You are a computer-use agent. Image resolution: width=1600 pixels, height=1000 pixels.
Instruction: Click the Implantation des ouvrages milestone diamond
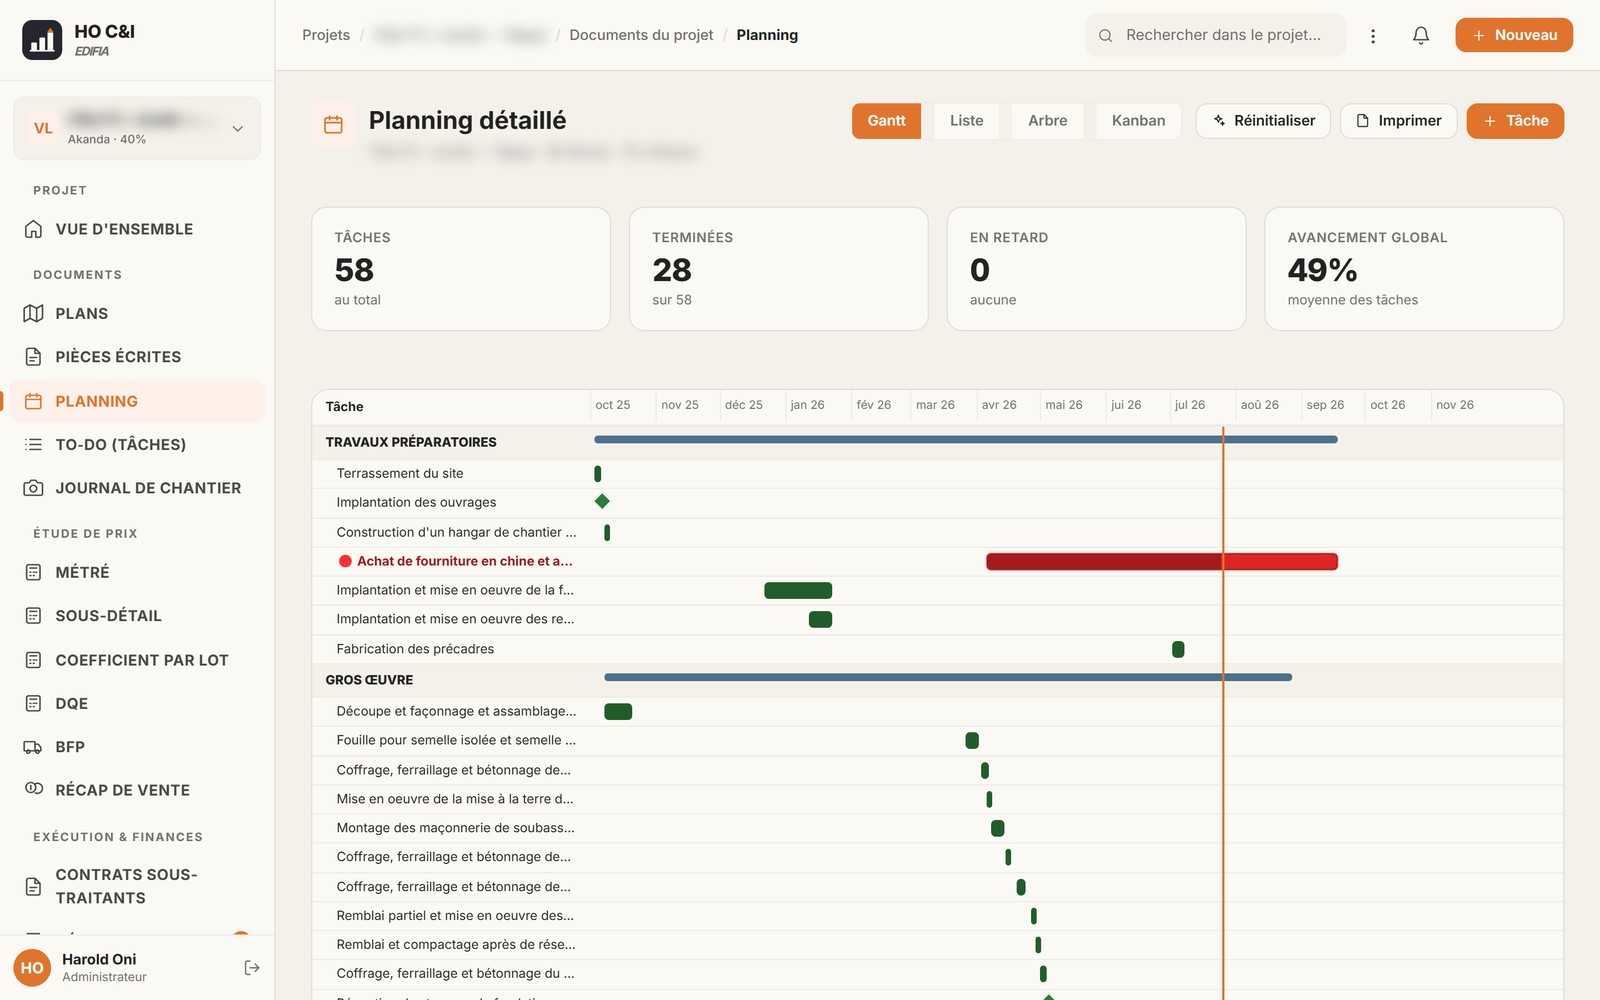[x=602, y=501]
